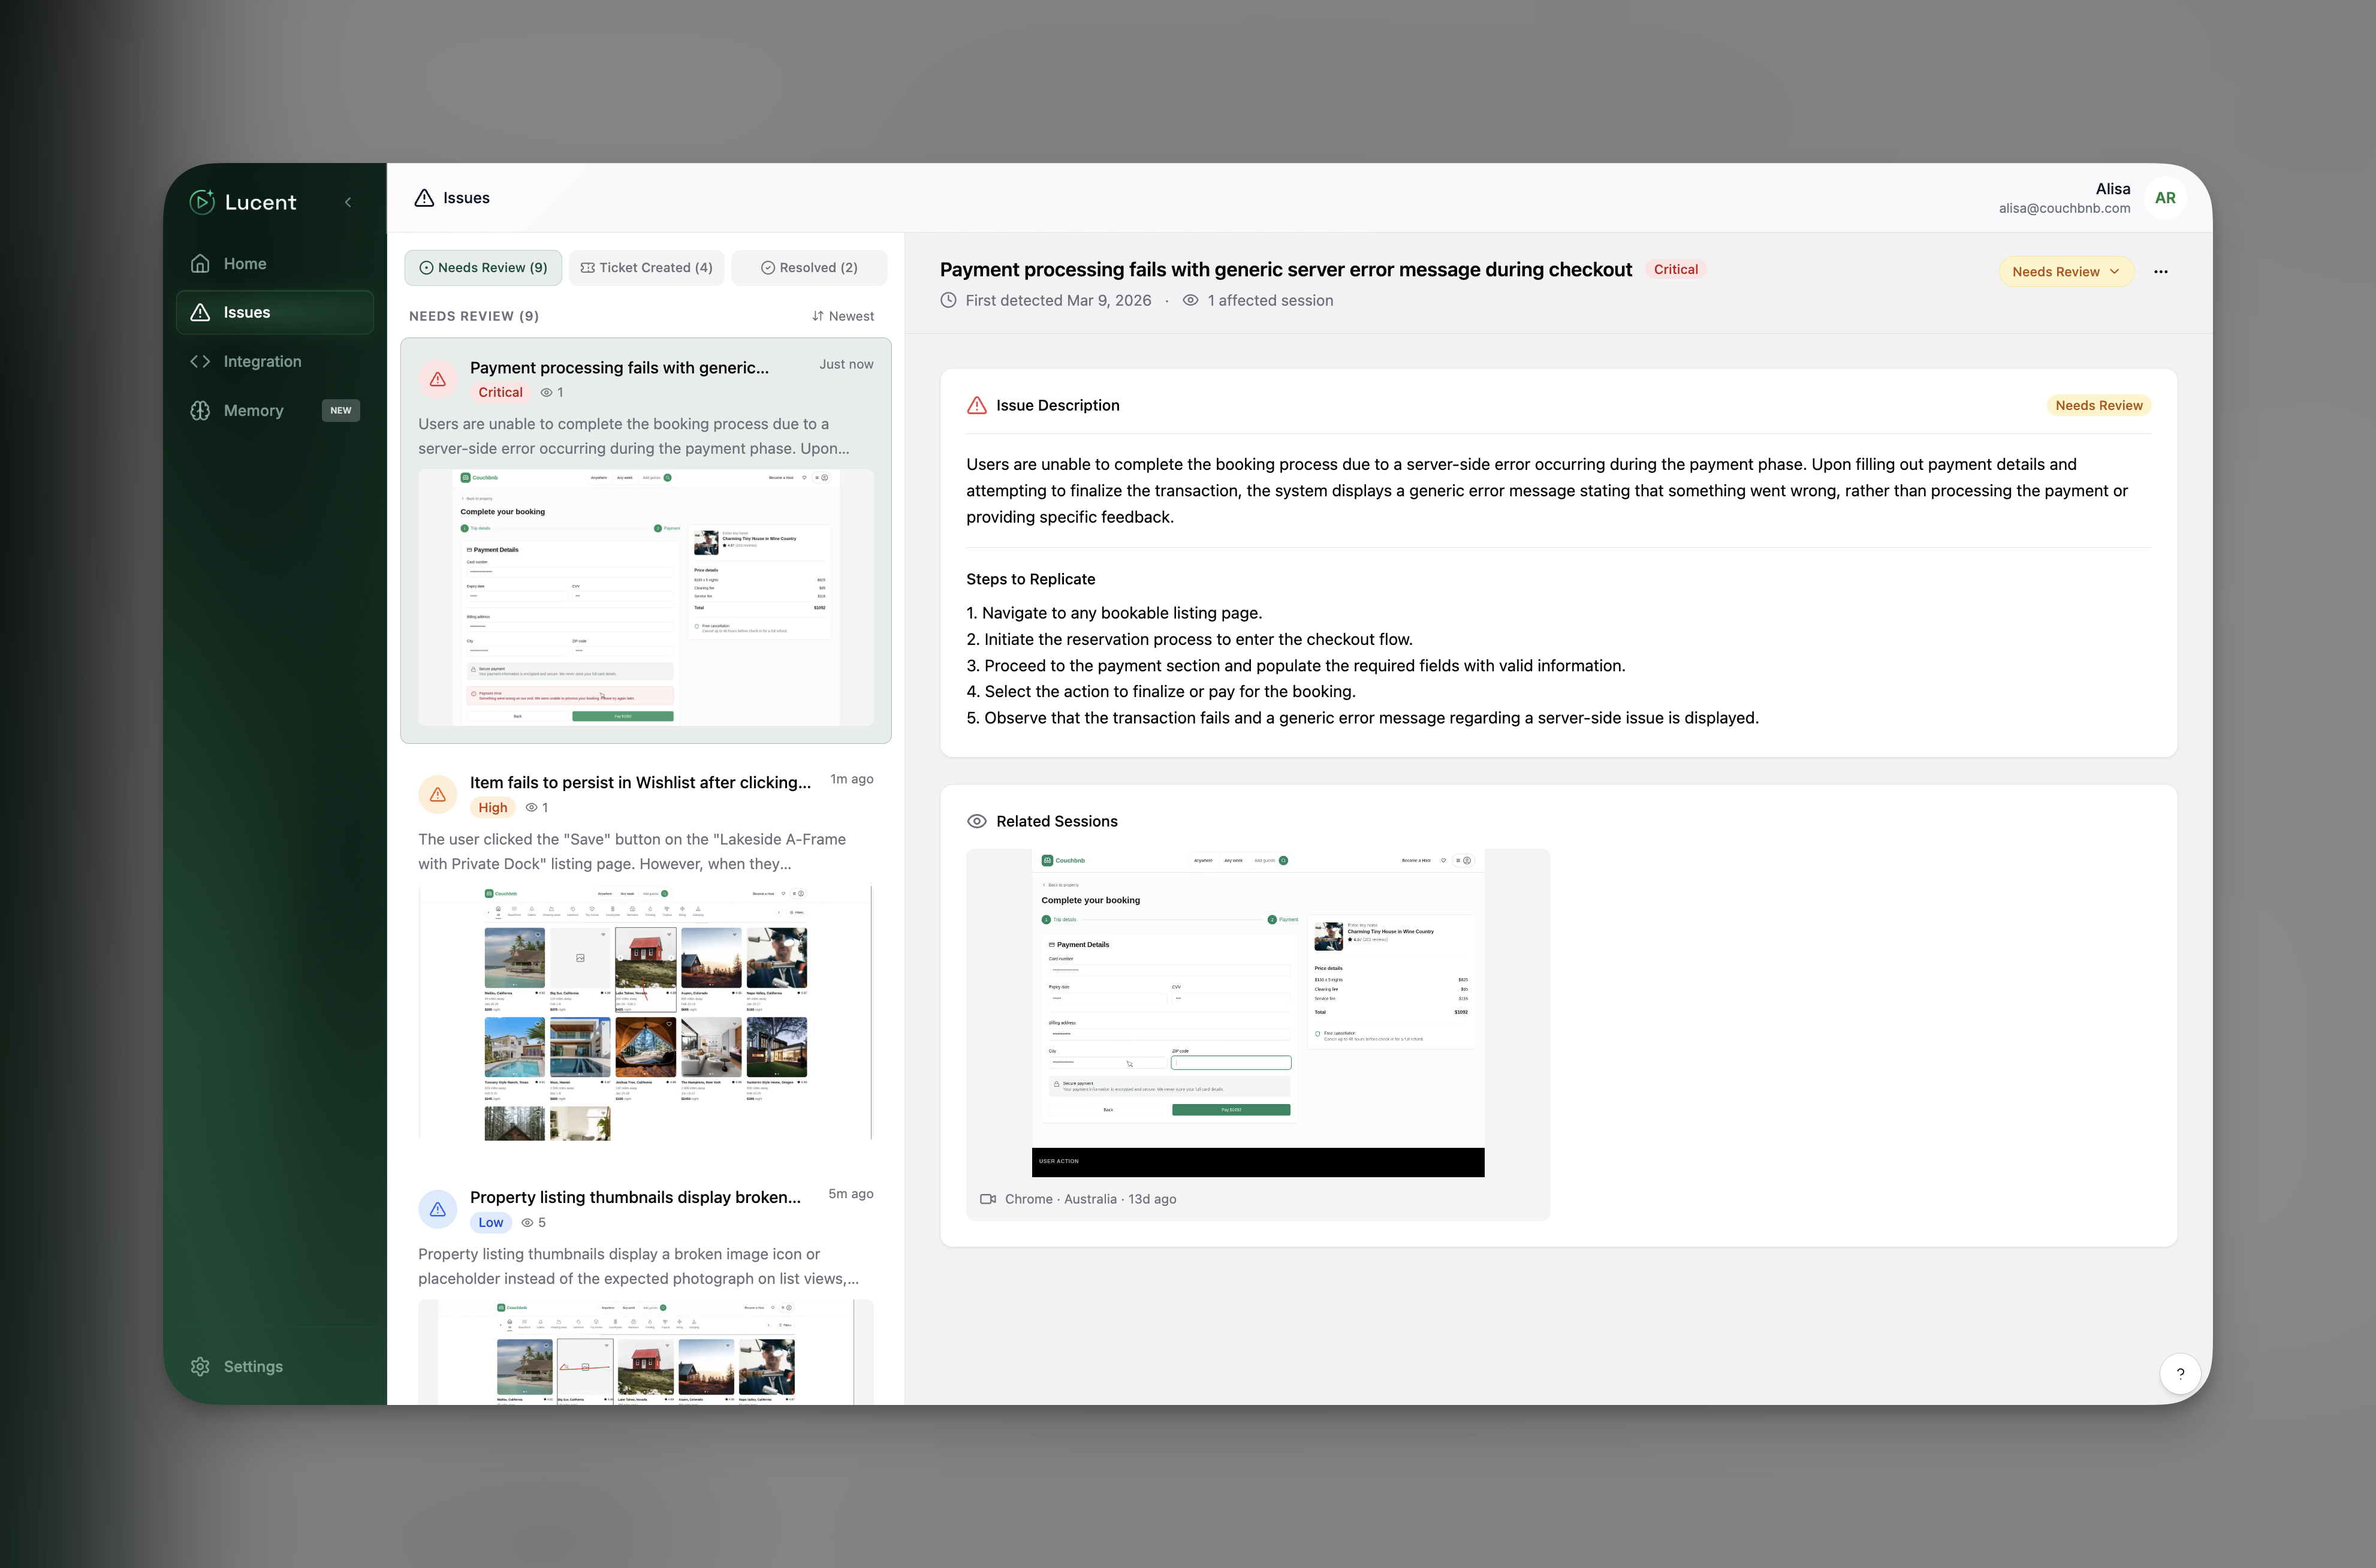Open the related session recording thumbnail
2376x1568 pixels.
coord(1257,1012)
